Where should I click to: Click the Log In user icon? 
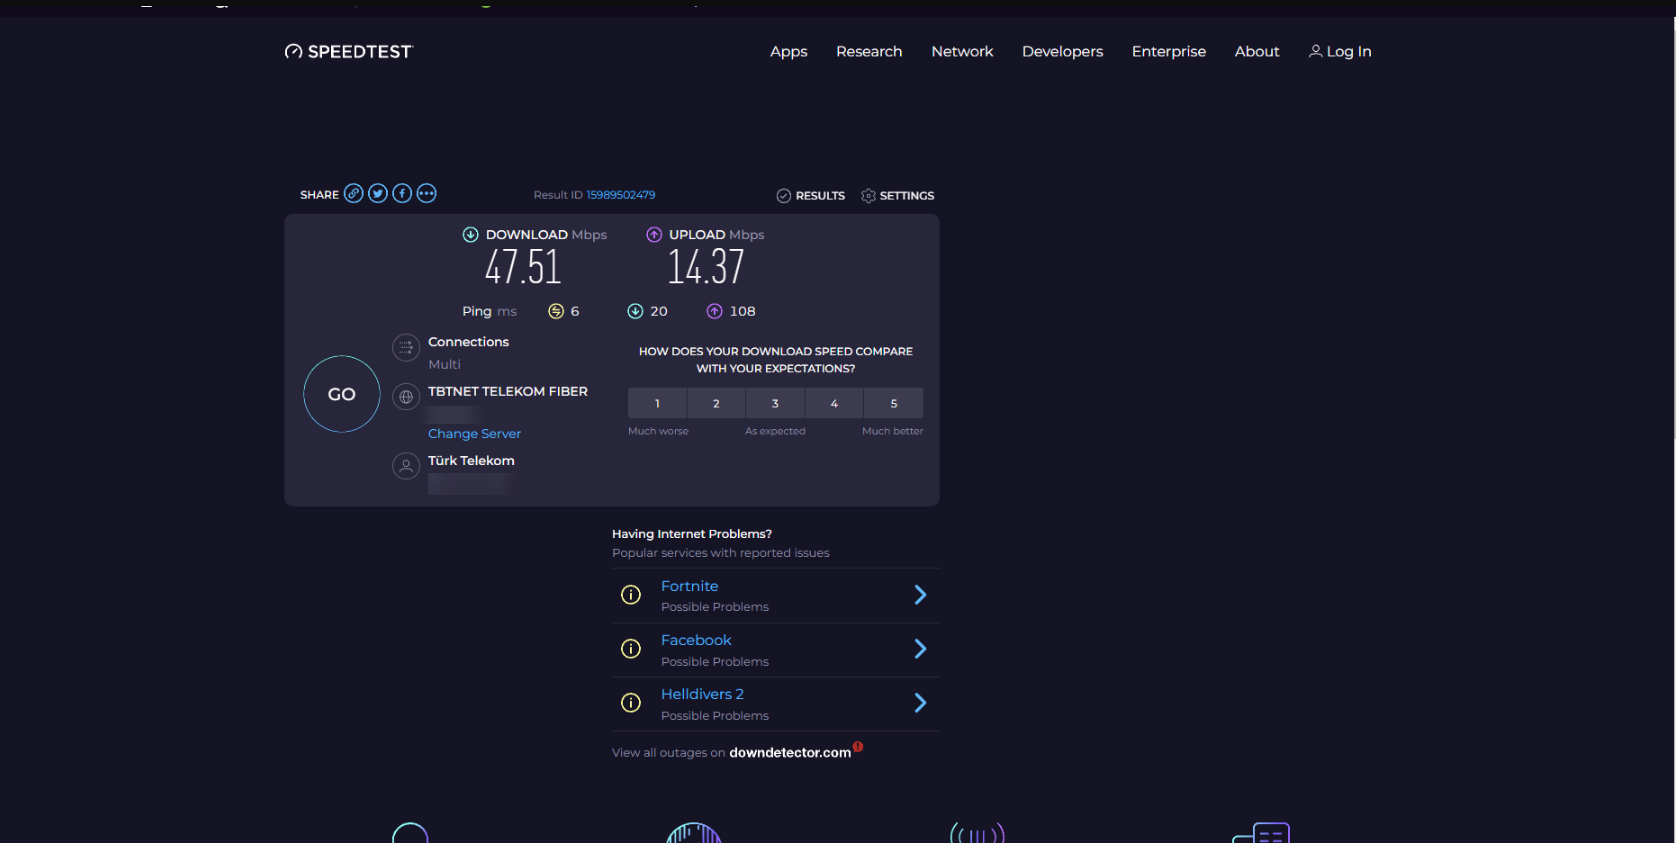point(1316,51)
